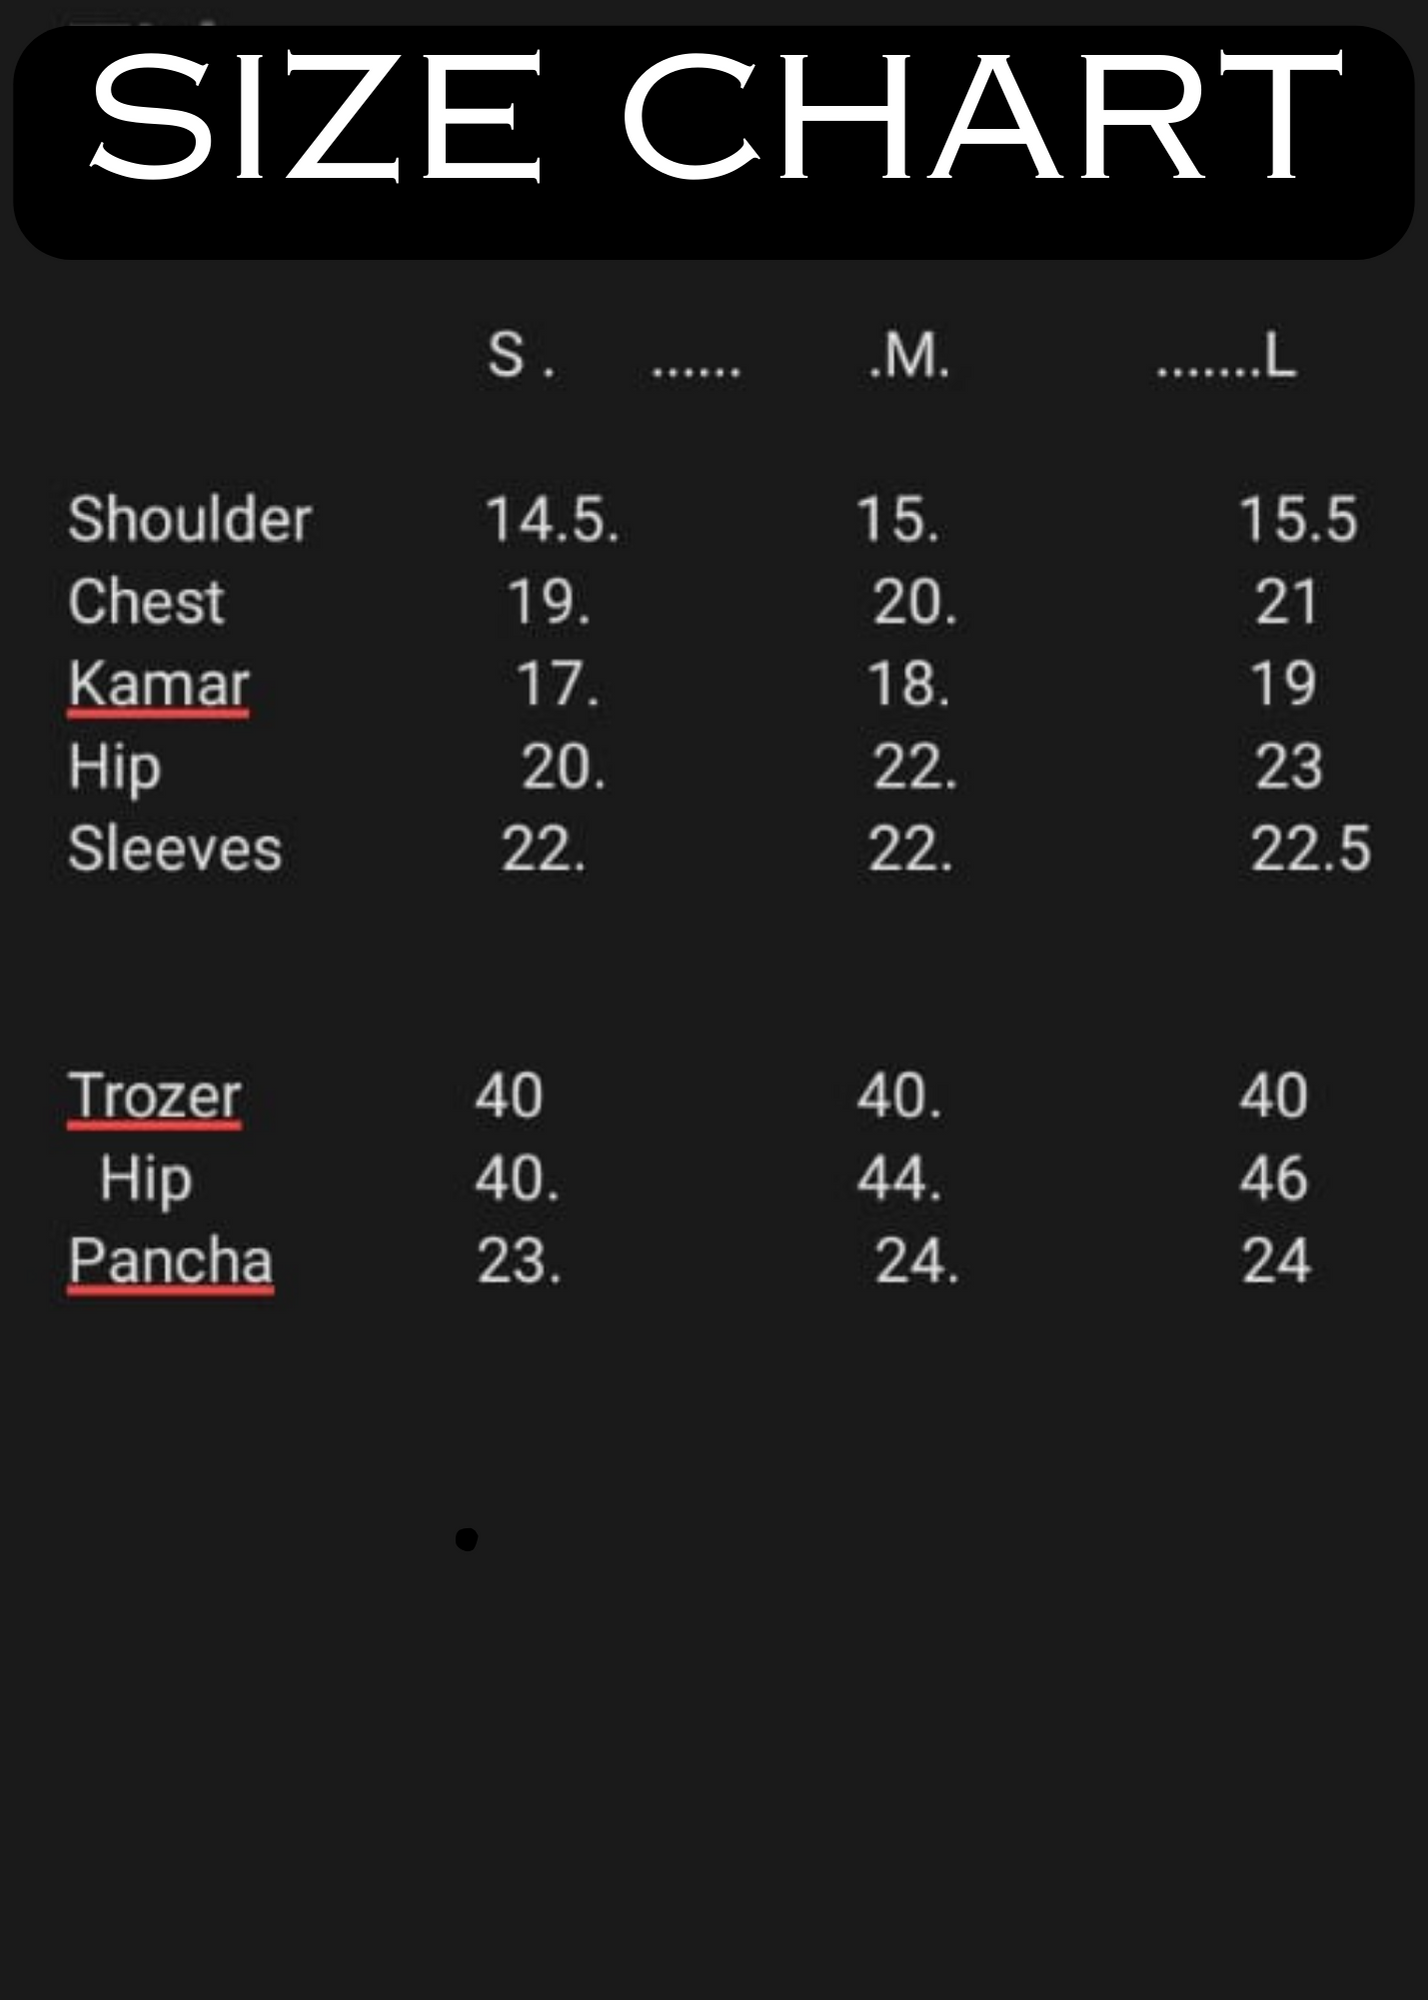Click the black dot below the table
The image size is (1428, 2000).
pos(466,1539)
